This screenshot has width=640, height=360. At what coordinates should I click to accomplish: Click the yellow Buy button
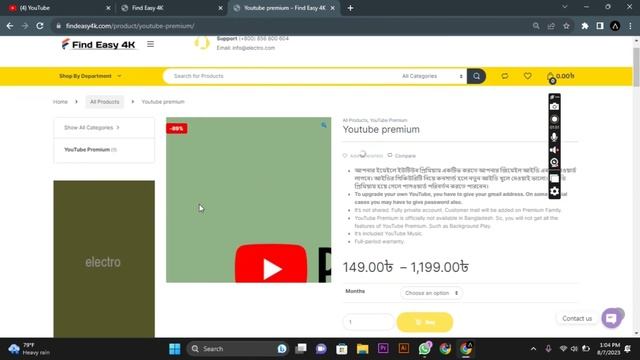[425, 322]
